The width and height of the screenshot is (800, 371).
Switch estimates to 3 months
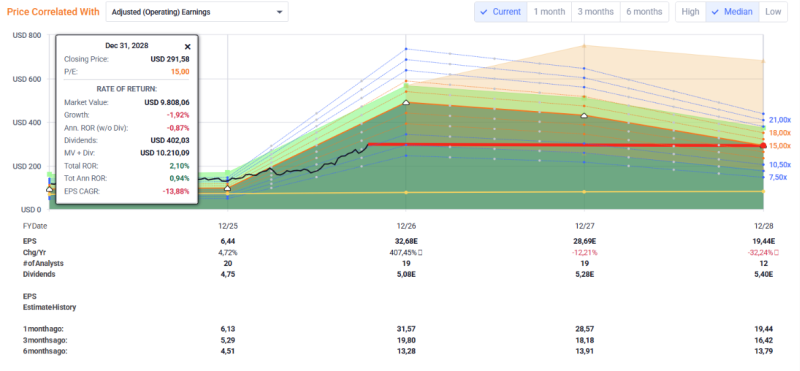(595, 12)
